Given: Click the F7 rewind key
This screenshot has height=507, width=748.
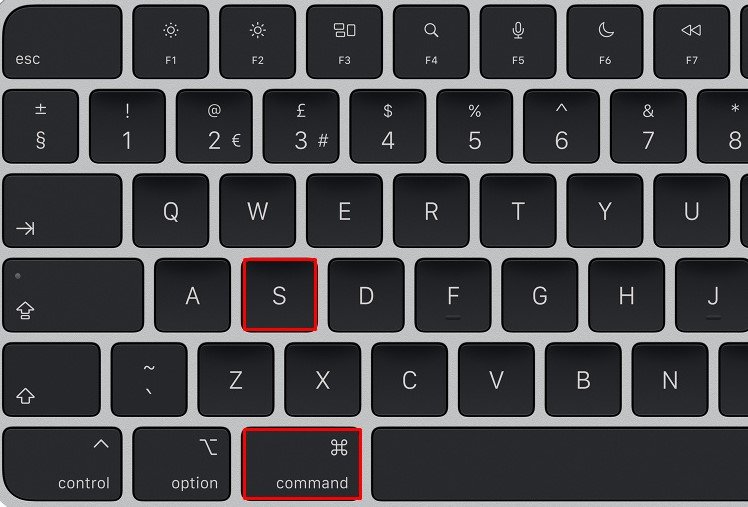Looking at the screenshot, I should coord(692,42).
